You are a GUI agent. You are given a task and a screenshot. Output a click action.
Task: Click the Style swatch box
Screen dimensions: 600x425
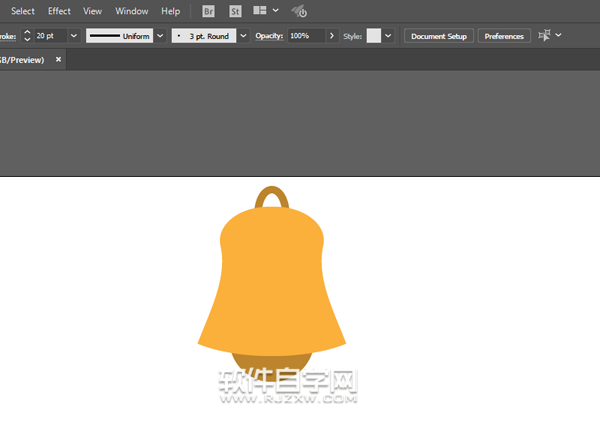pyautogui.click(x=374, y=36)
